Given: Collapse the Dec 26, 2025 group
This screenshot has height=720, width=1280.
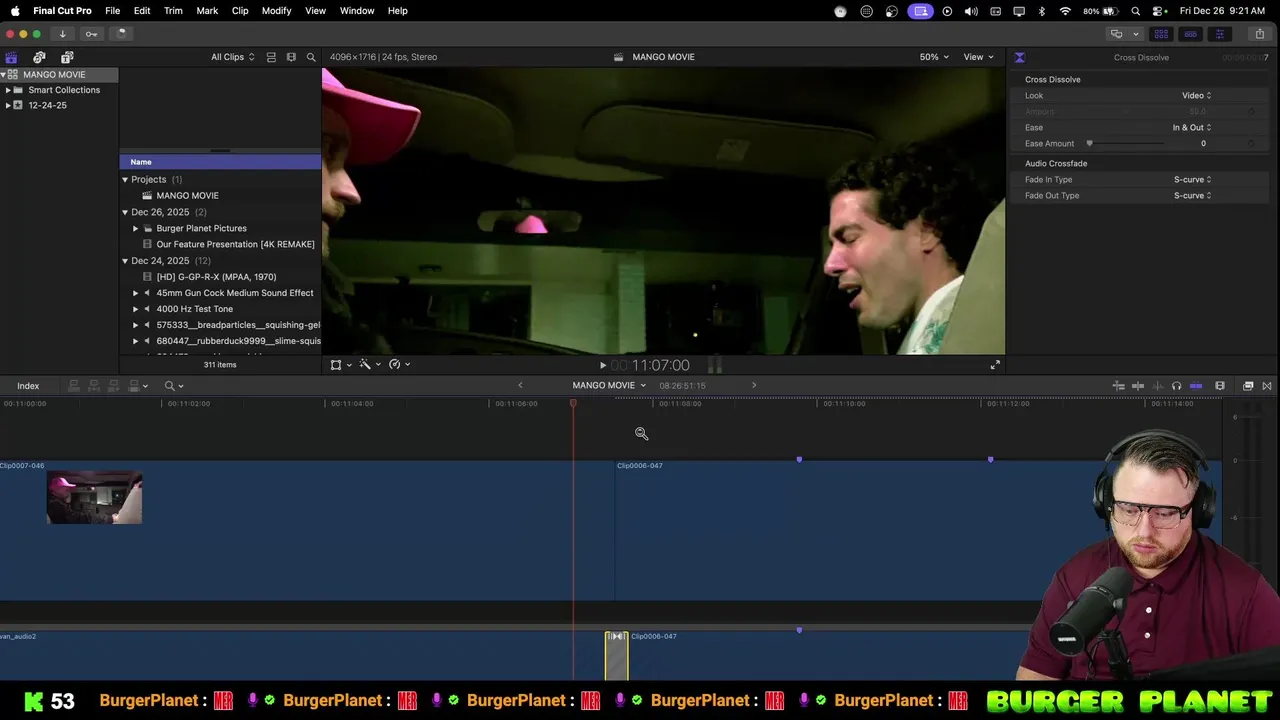Looking at the screenshot, I should (x=125, y=212).
